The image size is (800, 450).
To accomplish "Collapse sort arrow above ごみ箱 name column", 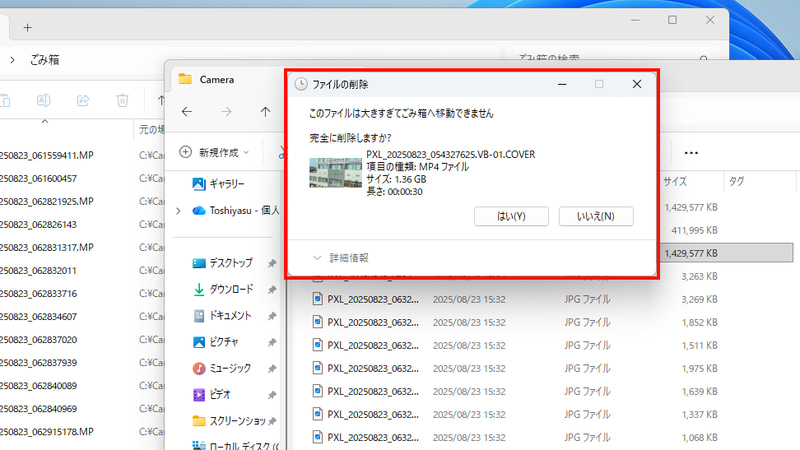I will [x=44, y=122].
